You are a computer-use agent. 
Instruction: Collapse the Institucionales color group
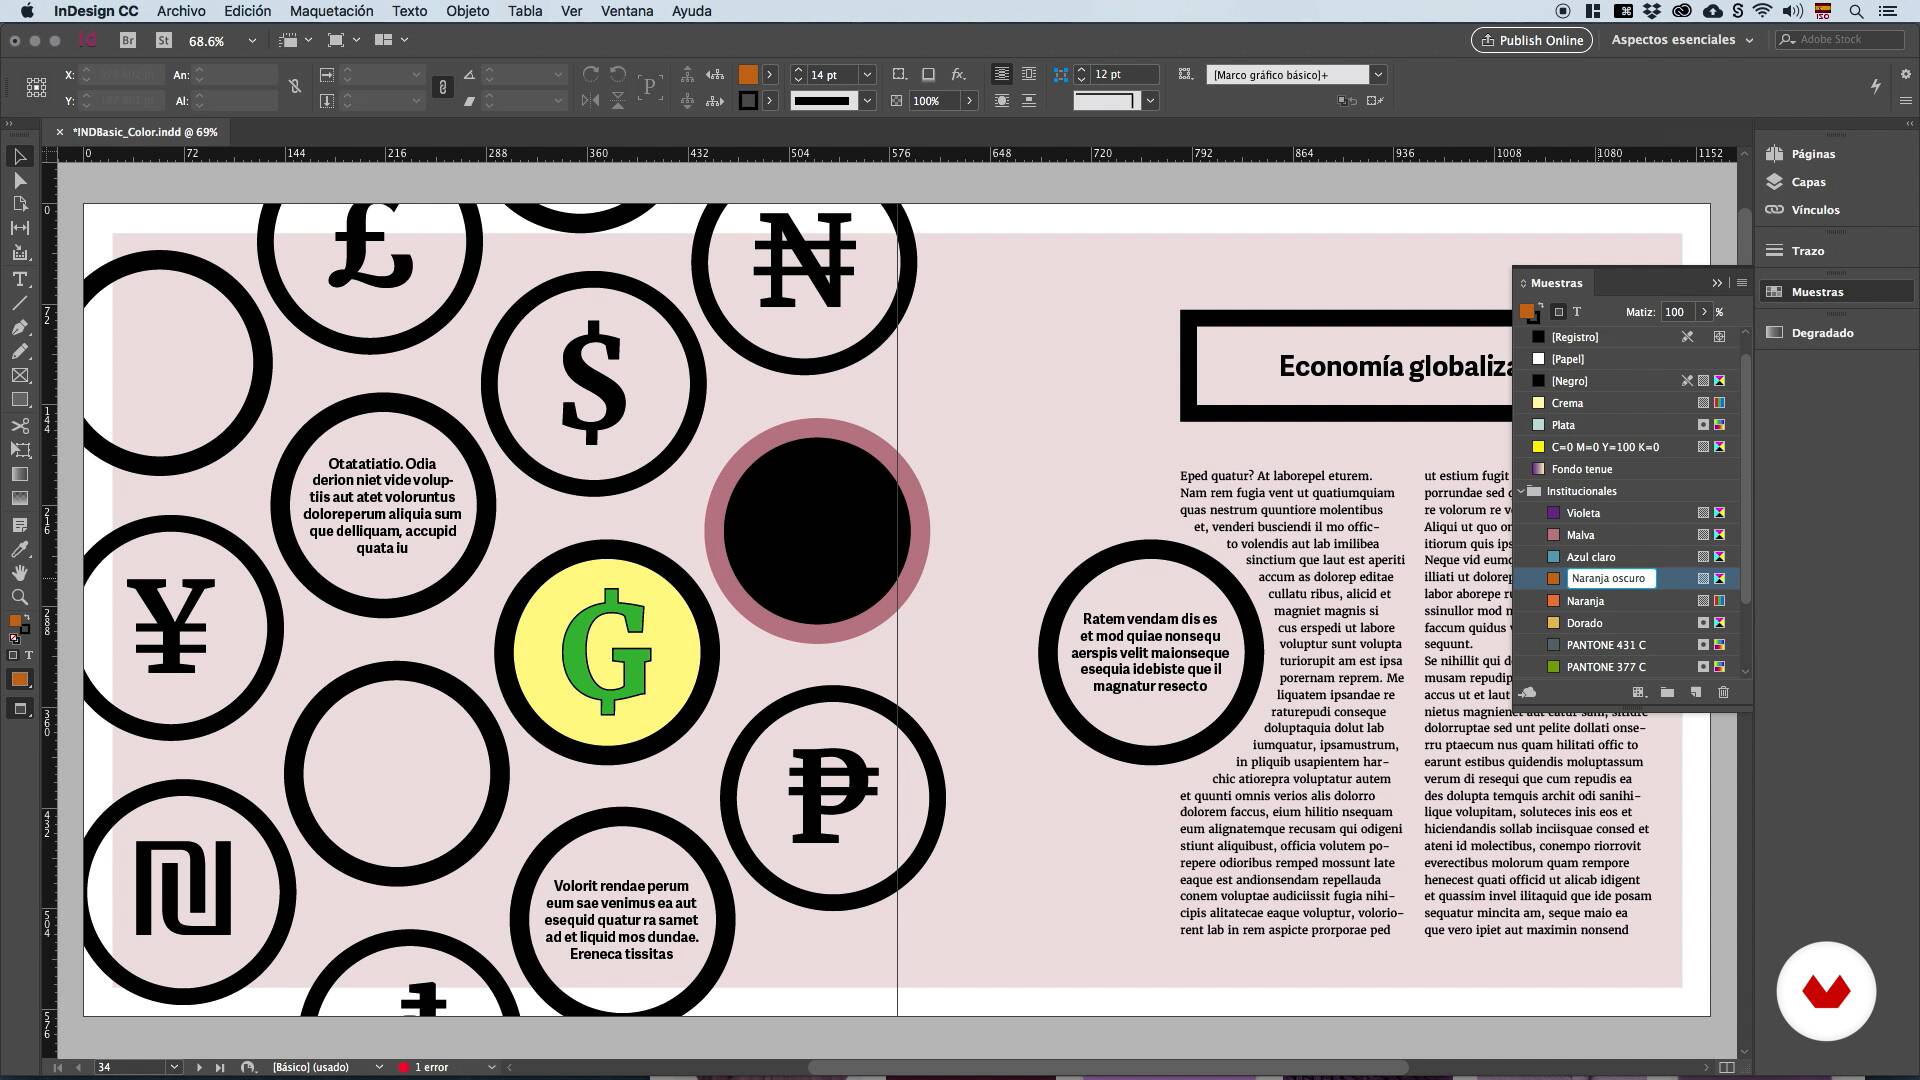tap(1522, 491)
